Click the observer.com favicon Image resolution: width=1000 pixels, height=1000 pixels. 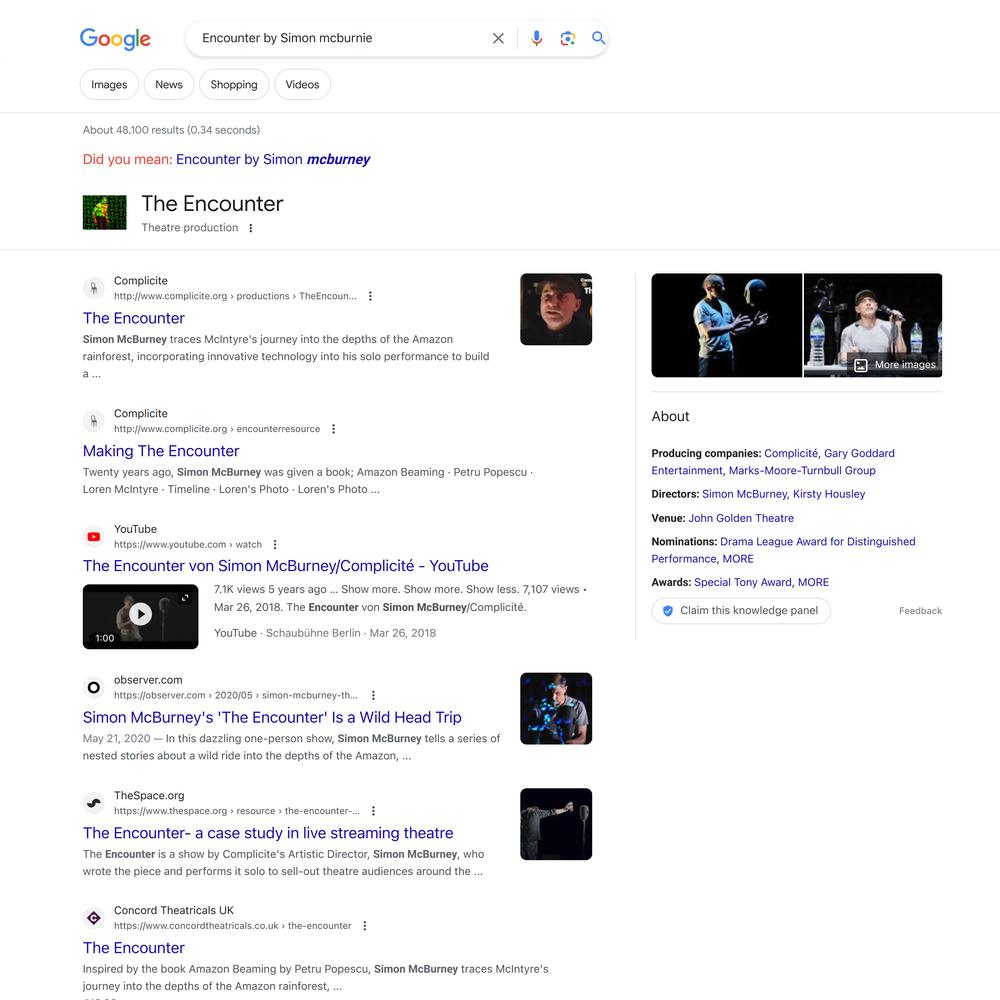click(94, 688)
